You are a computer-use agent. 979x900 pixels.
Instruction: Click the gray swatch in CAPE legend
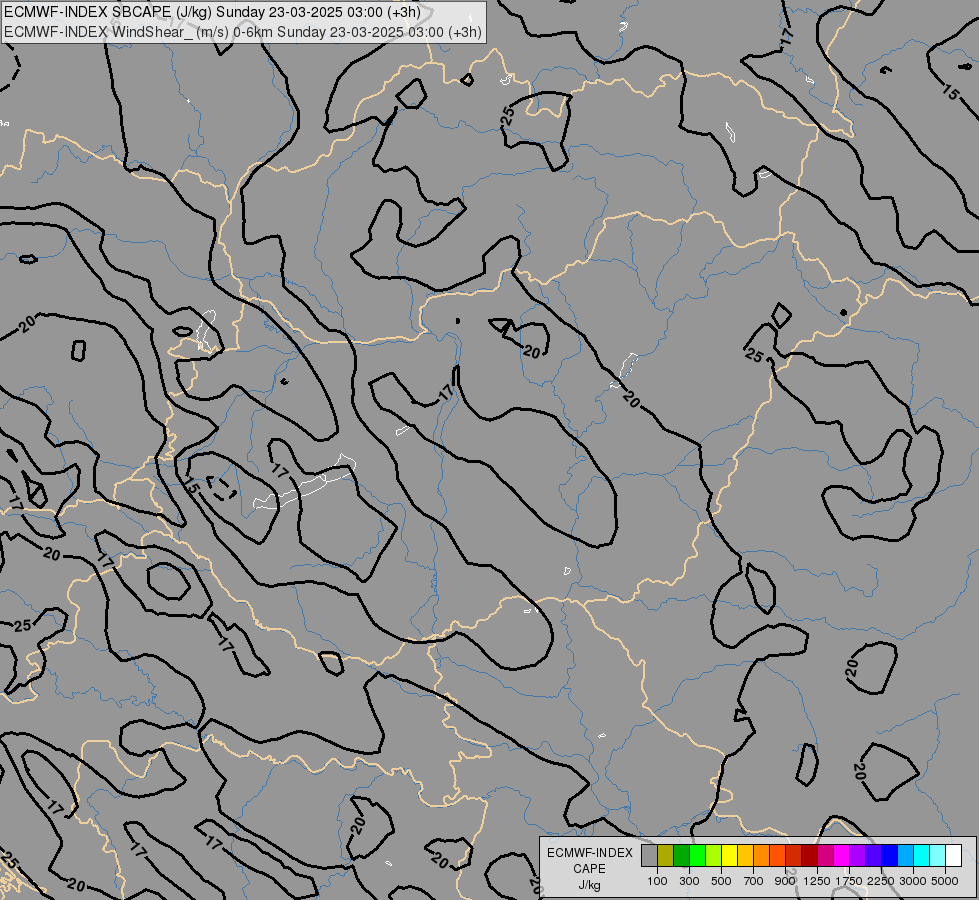tap(649, 855)
